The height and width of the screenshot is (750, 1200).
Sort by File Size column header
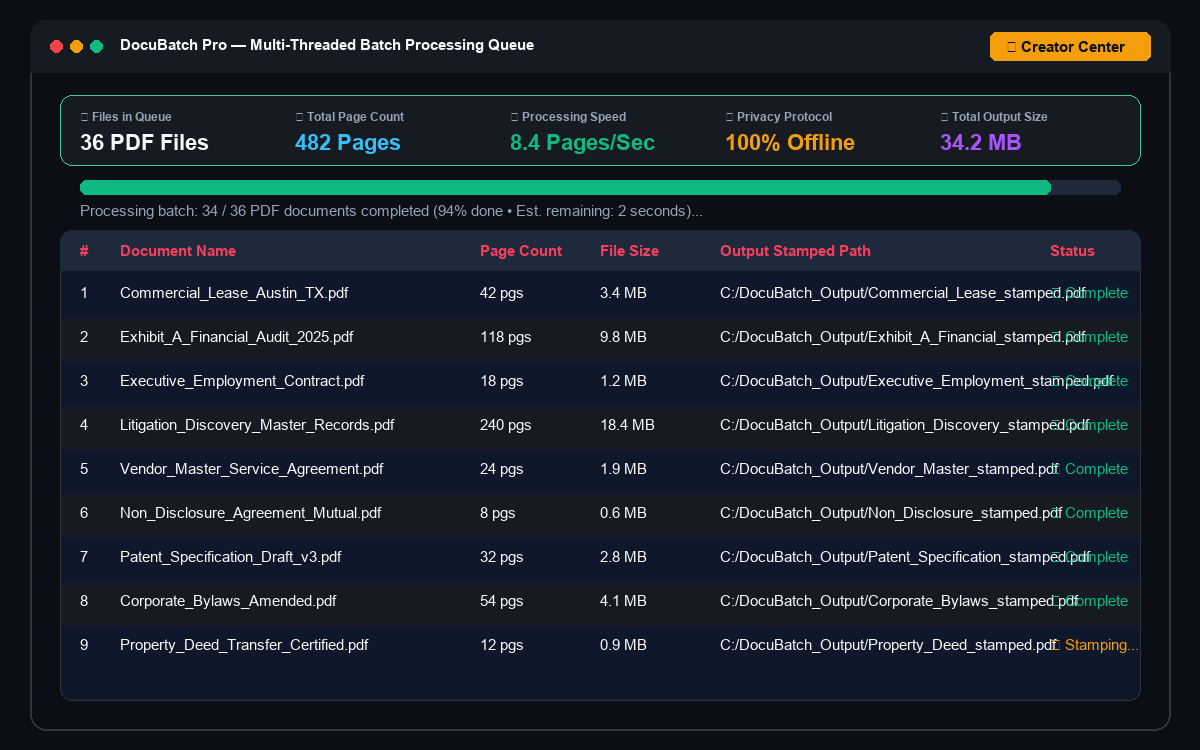tap(629, 251)
